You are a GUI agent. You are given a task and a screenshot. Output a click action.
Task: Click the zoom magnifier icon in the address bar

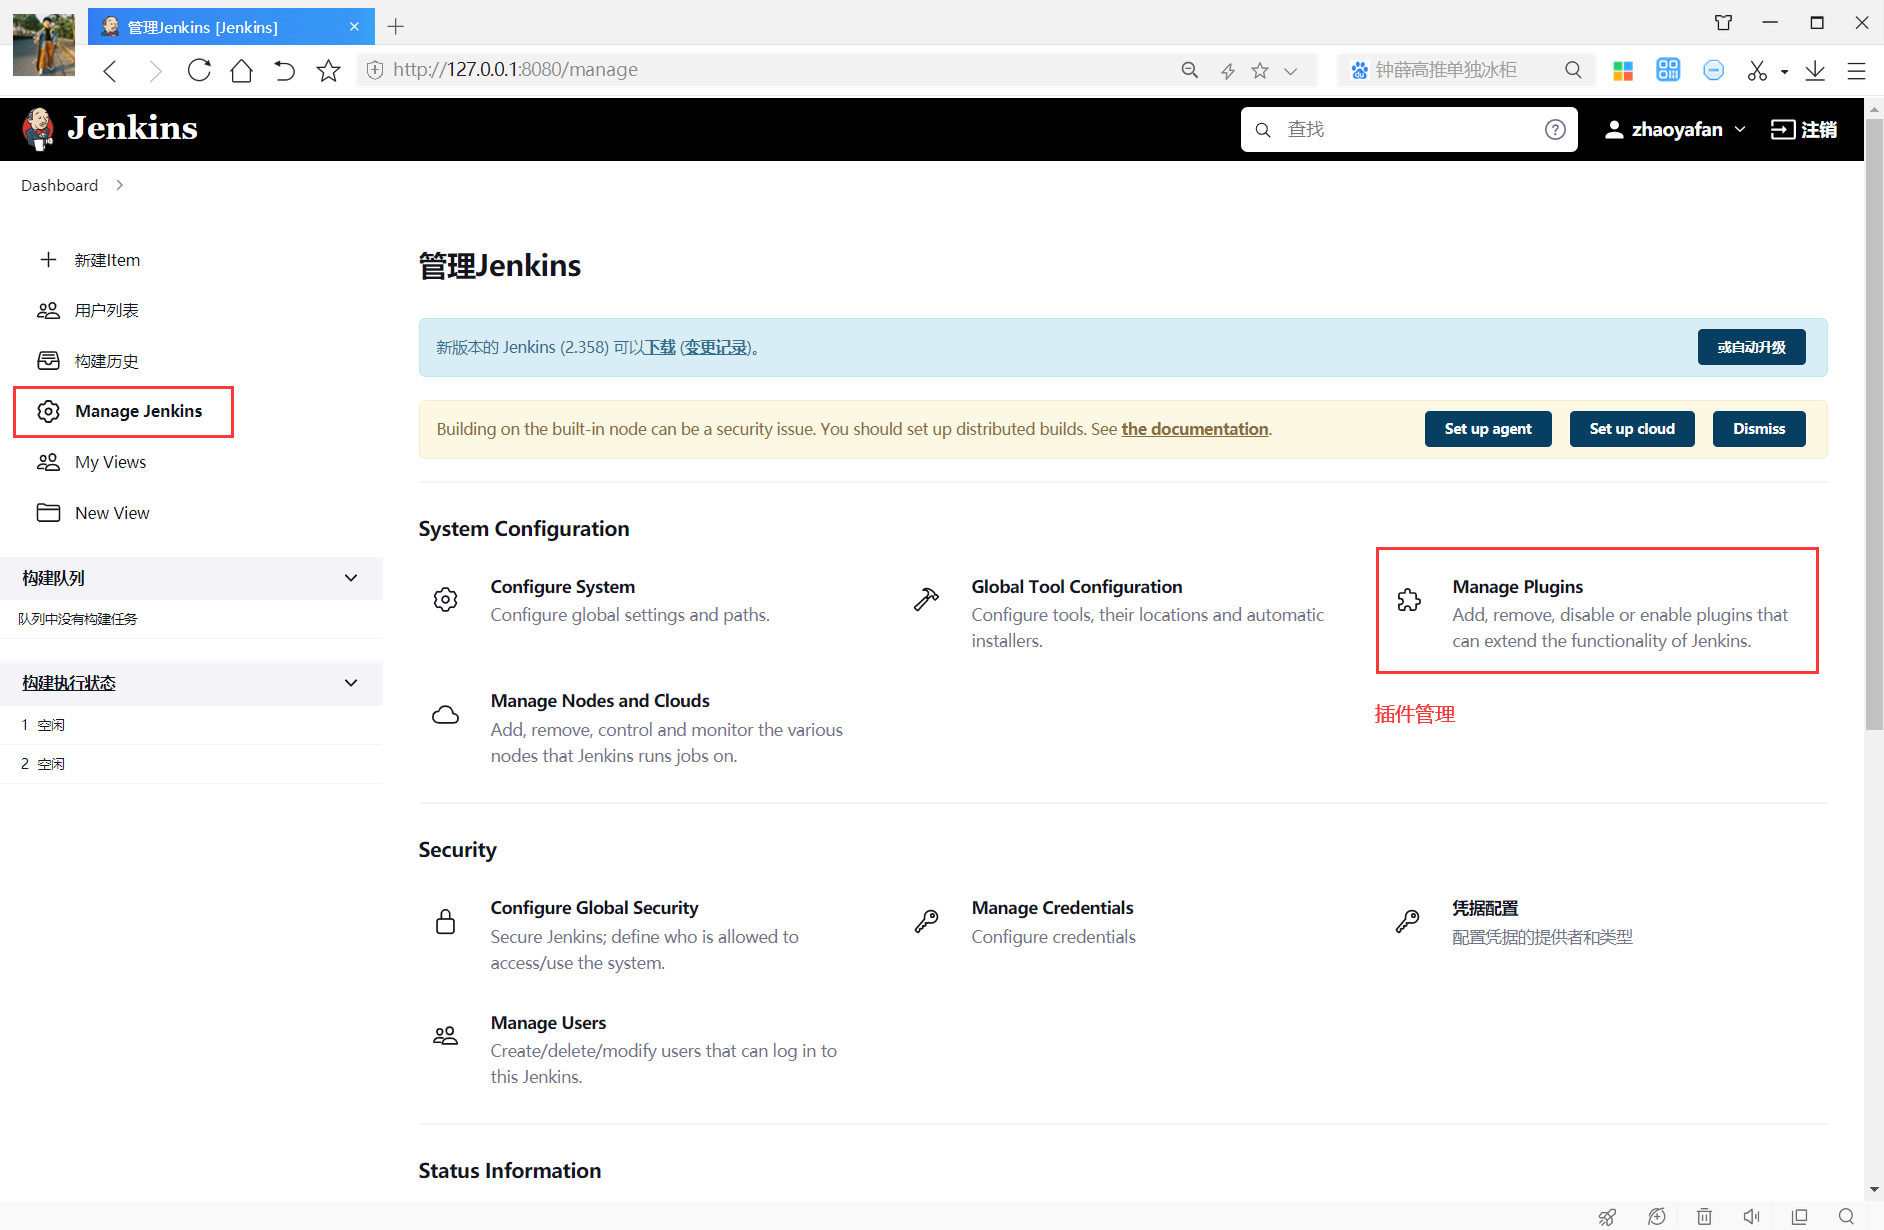(1190, 70)
